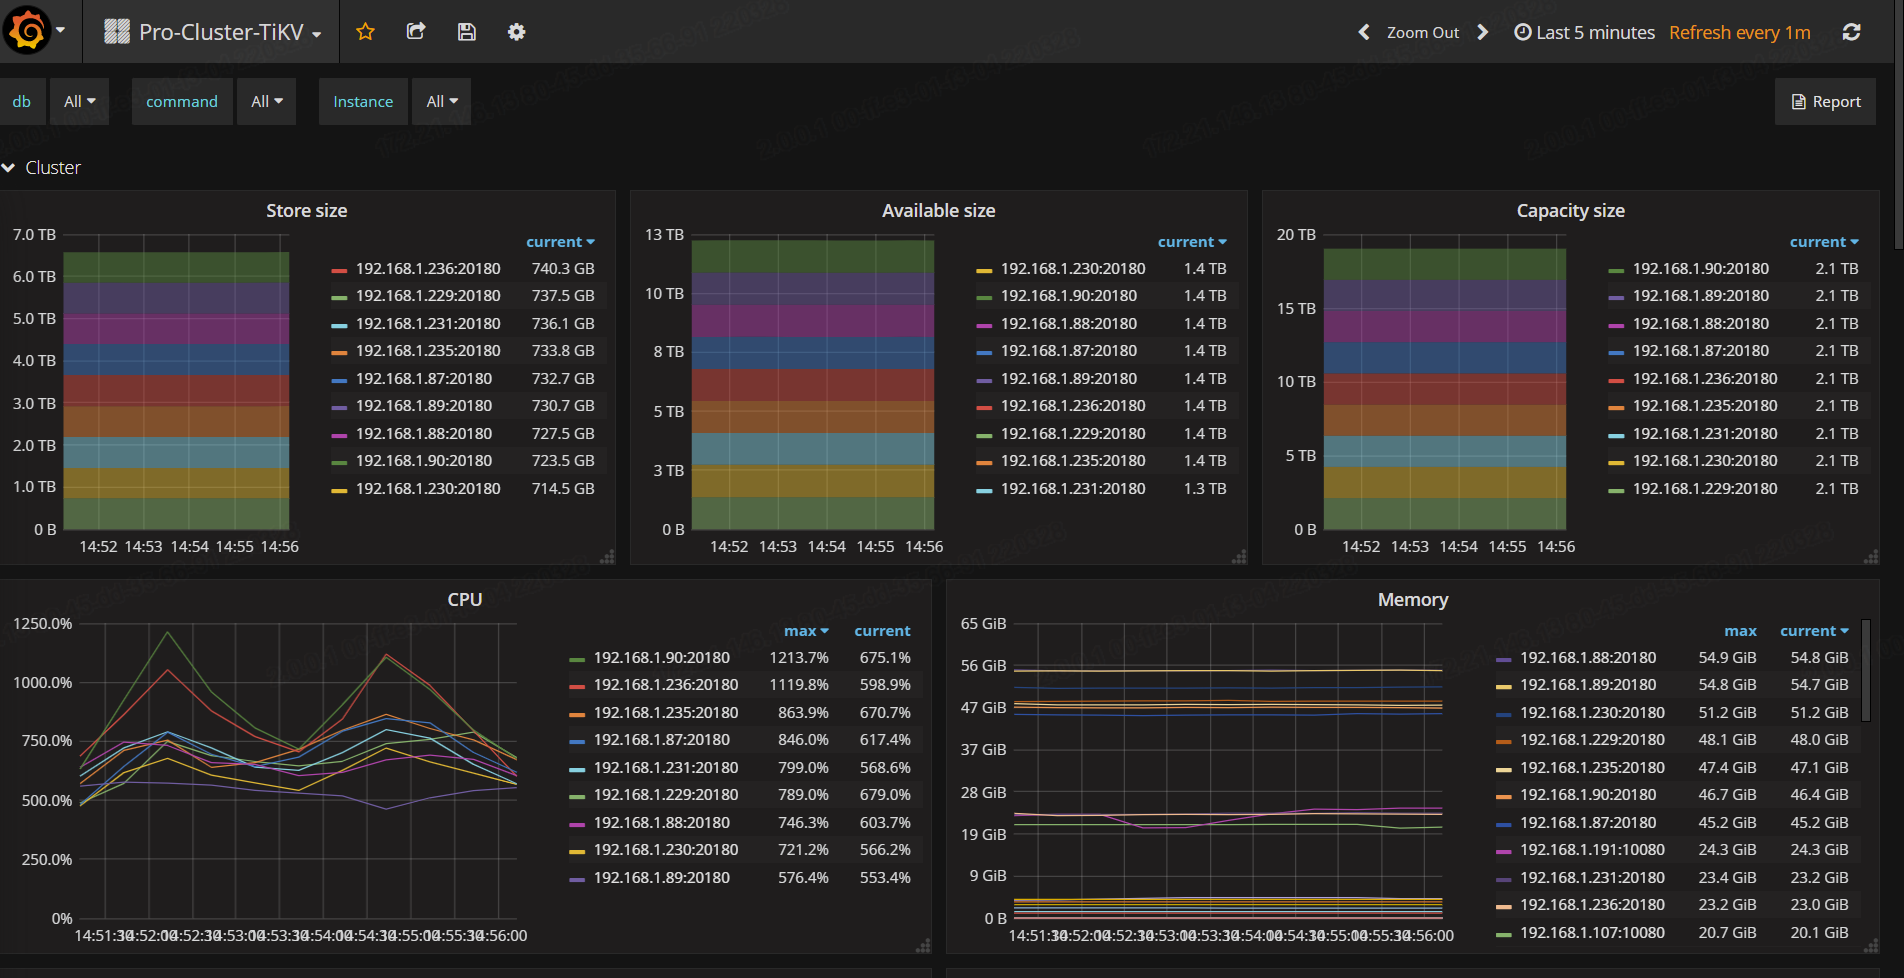Shift time range back with left arrow
This screenshot has width=1904, height=978.
tap(1363, 32)
